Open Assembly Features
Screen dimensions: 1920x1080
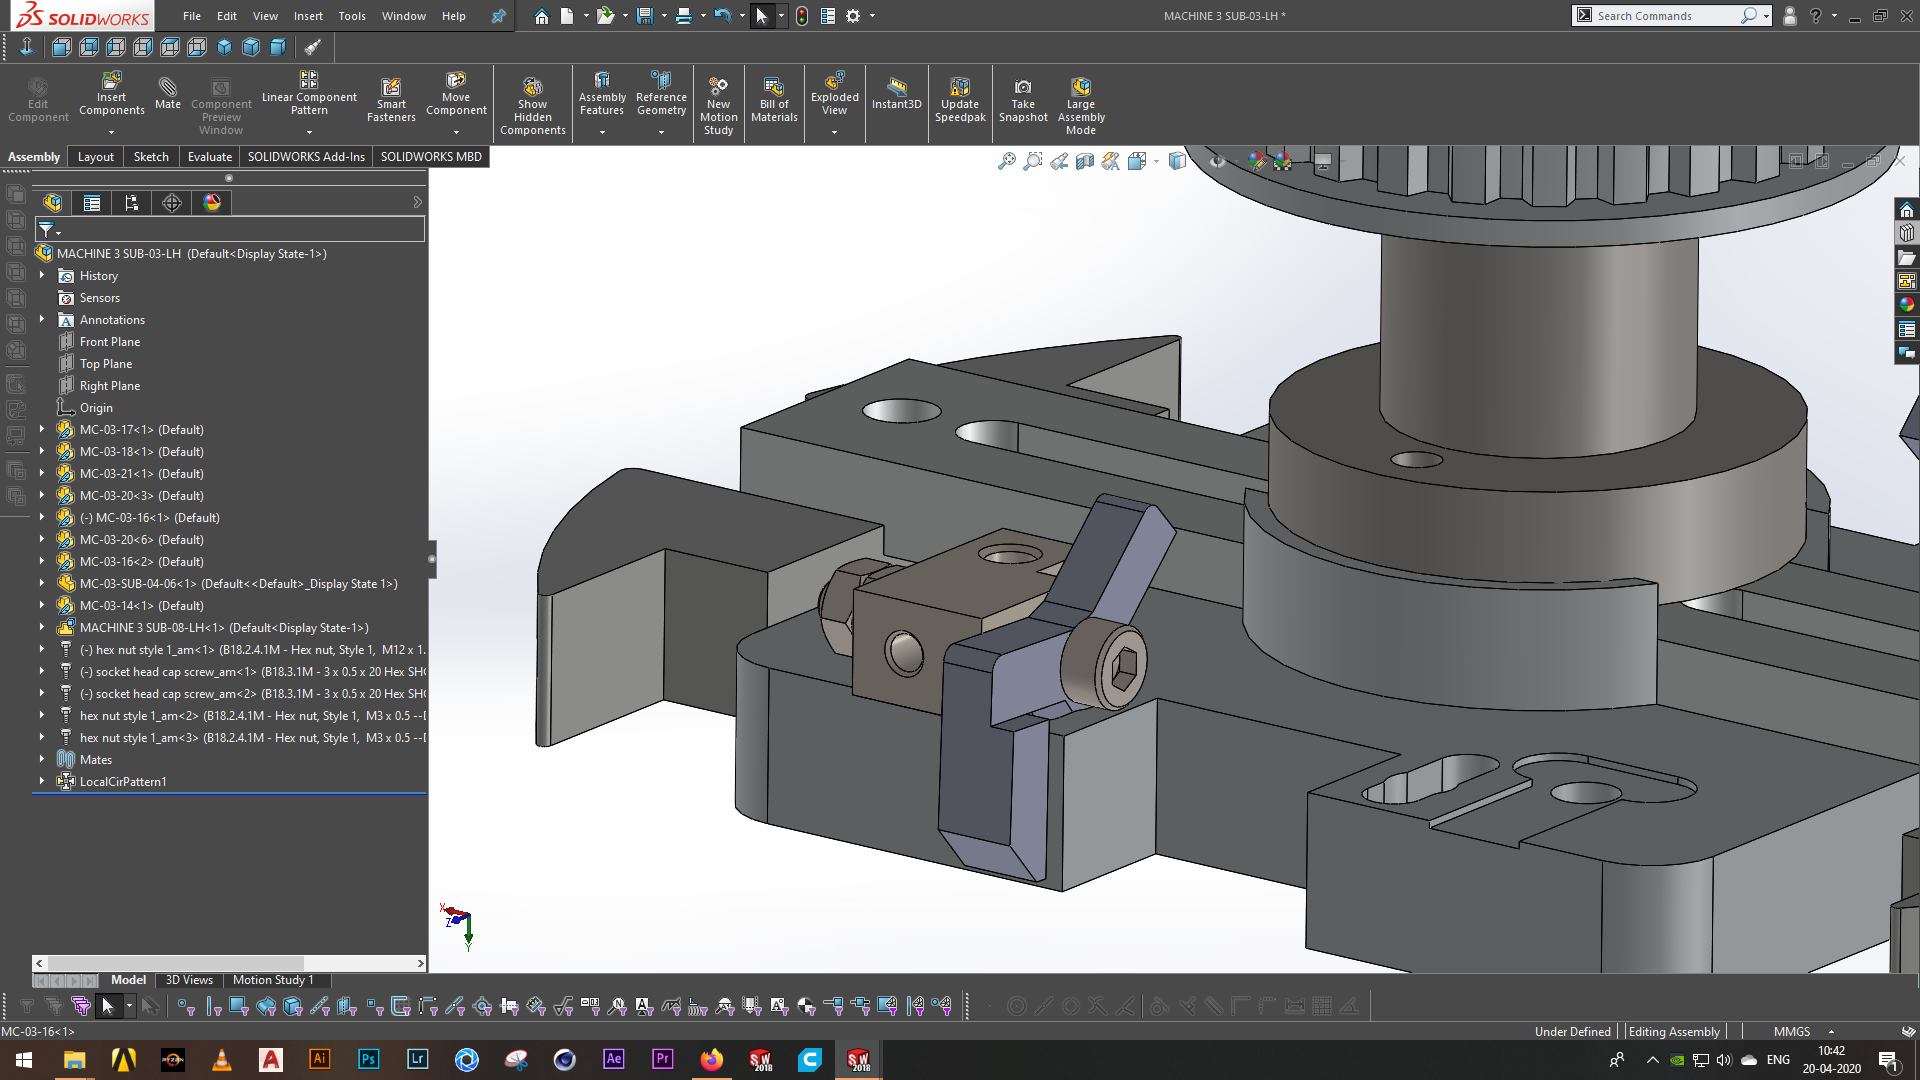tap(602, 95)
